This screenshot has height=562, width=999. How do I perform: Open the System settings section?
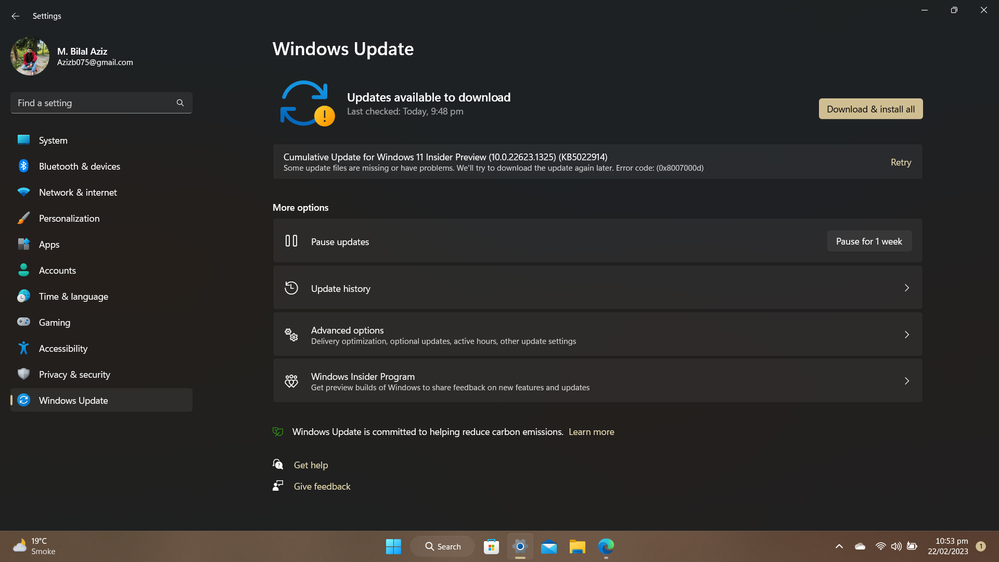pos(101,140)
